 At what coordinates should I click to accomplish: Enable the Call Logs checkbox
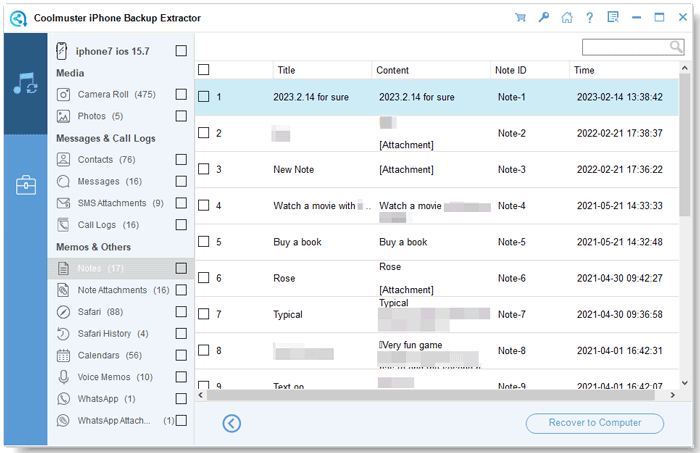point(181,224)
